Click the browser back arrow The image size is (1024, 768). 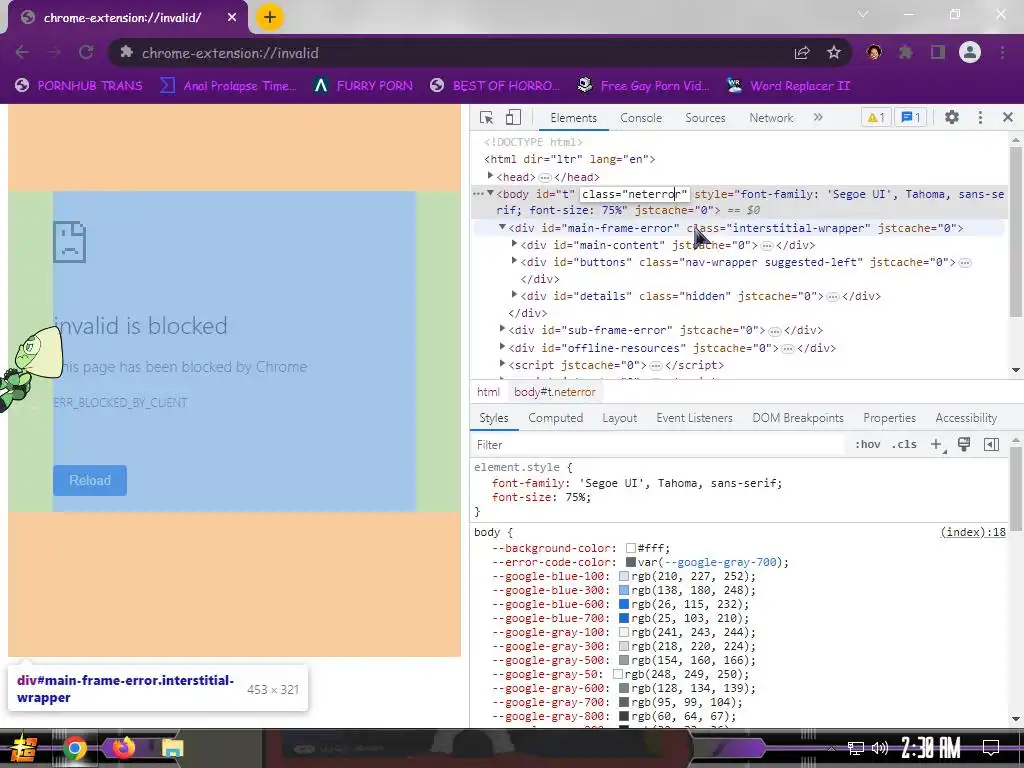[x=22, y=52]
